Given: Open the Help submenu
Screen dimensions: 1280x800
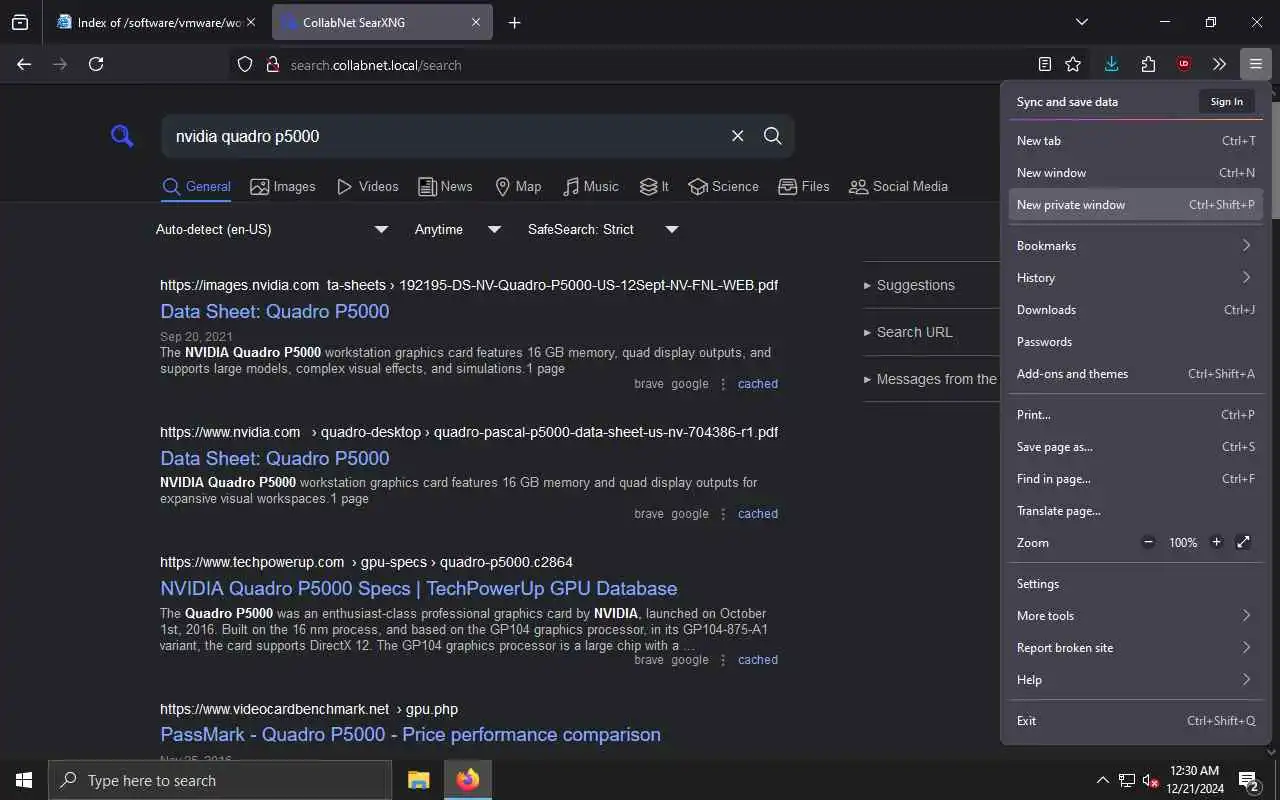Looking at the screenshot, I should 1135,679.
